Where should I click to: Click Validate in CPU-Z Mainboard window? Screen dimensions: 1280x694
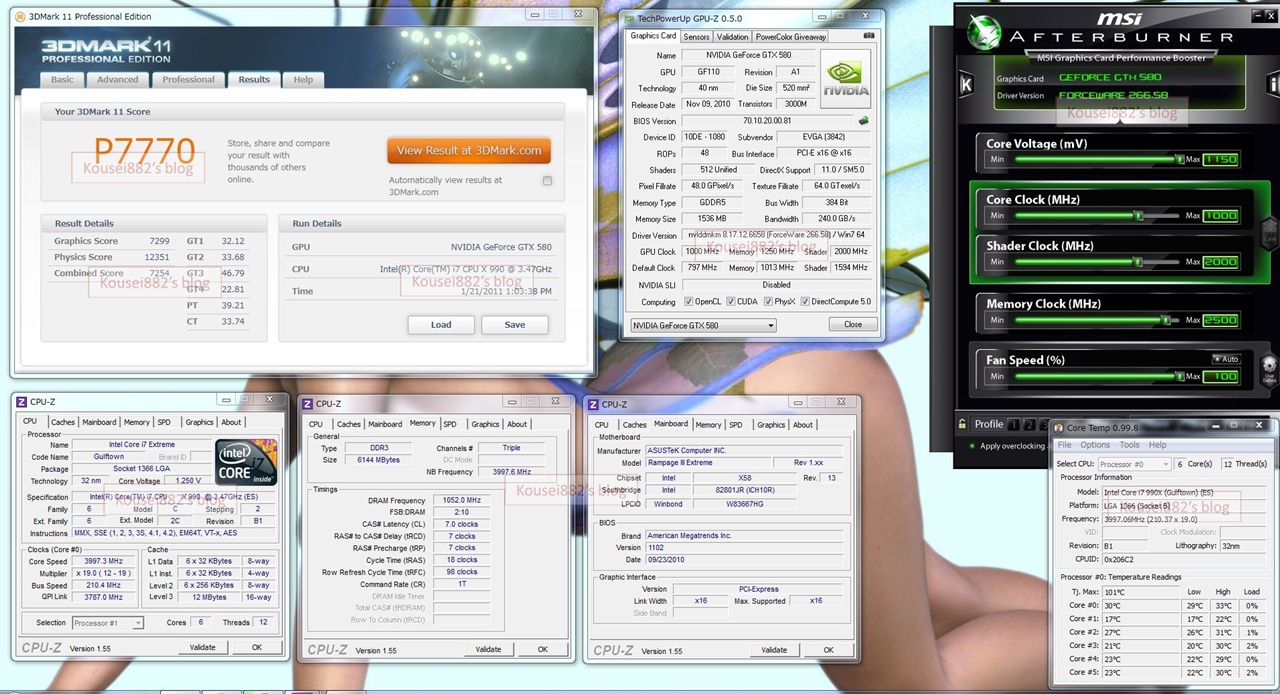(x=774, y=649)
